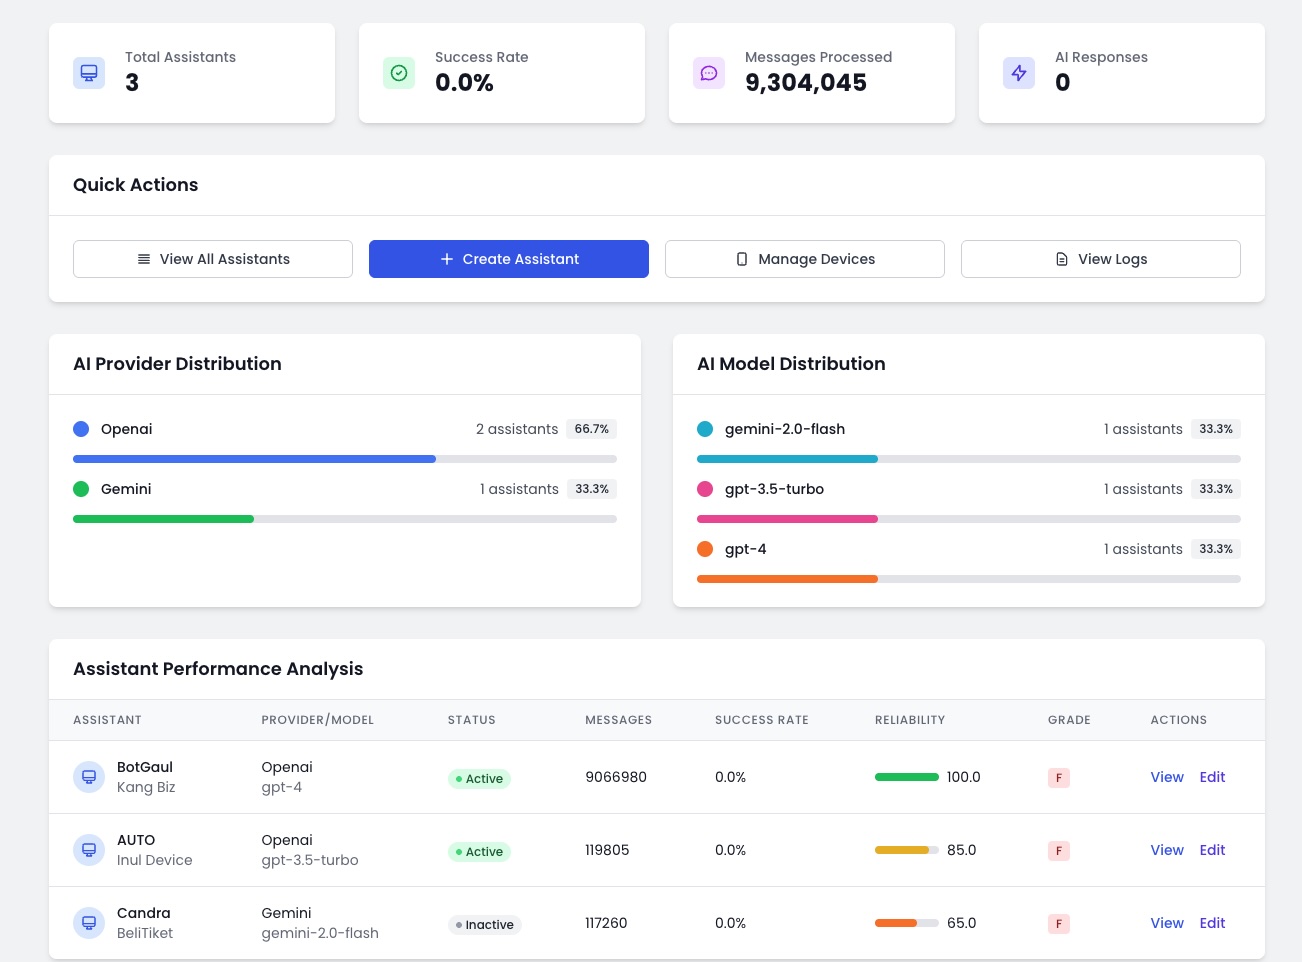This screenshot has width=1302, height=962.
Task: Click the View link for BotGaul
Action: pos(1167,777)
